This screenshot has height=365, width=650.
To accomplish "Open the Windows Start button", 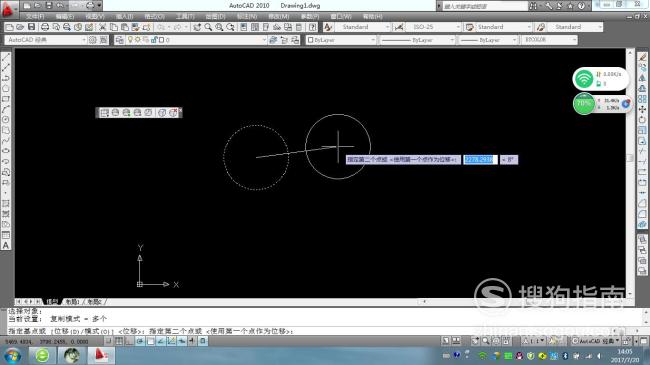I will point(12,355).
